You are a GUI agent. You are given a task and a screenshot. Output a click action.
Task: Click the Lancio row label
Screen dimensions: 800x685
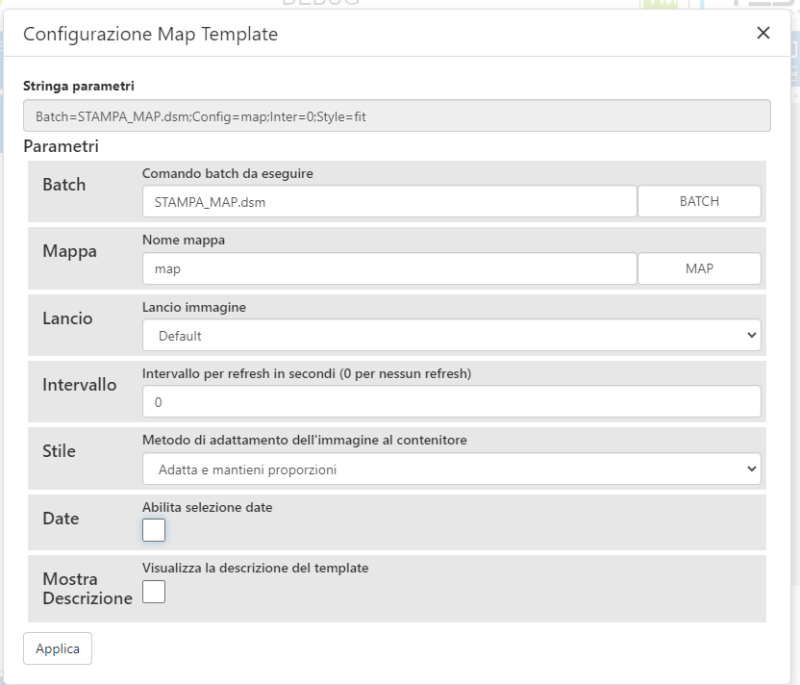coord(69,318)
